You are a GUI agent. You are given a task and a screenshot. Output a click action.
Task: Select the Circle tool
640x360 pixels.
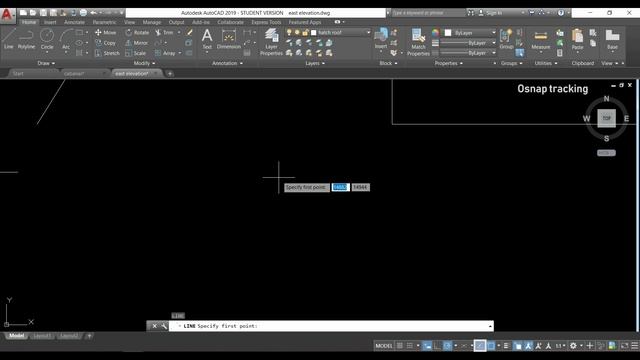pos(47,39)
